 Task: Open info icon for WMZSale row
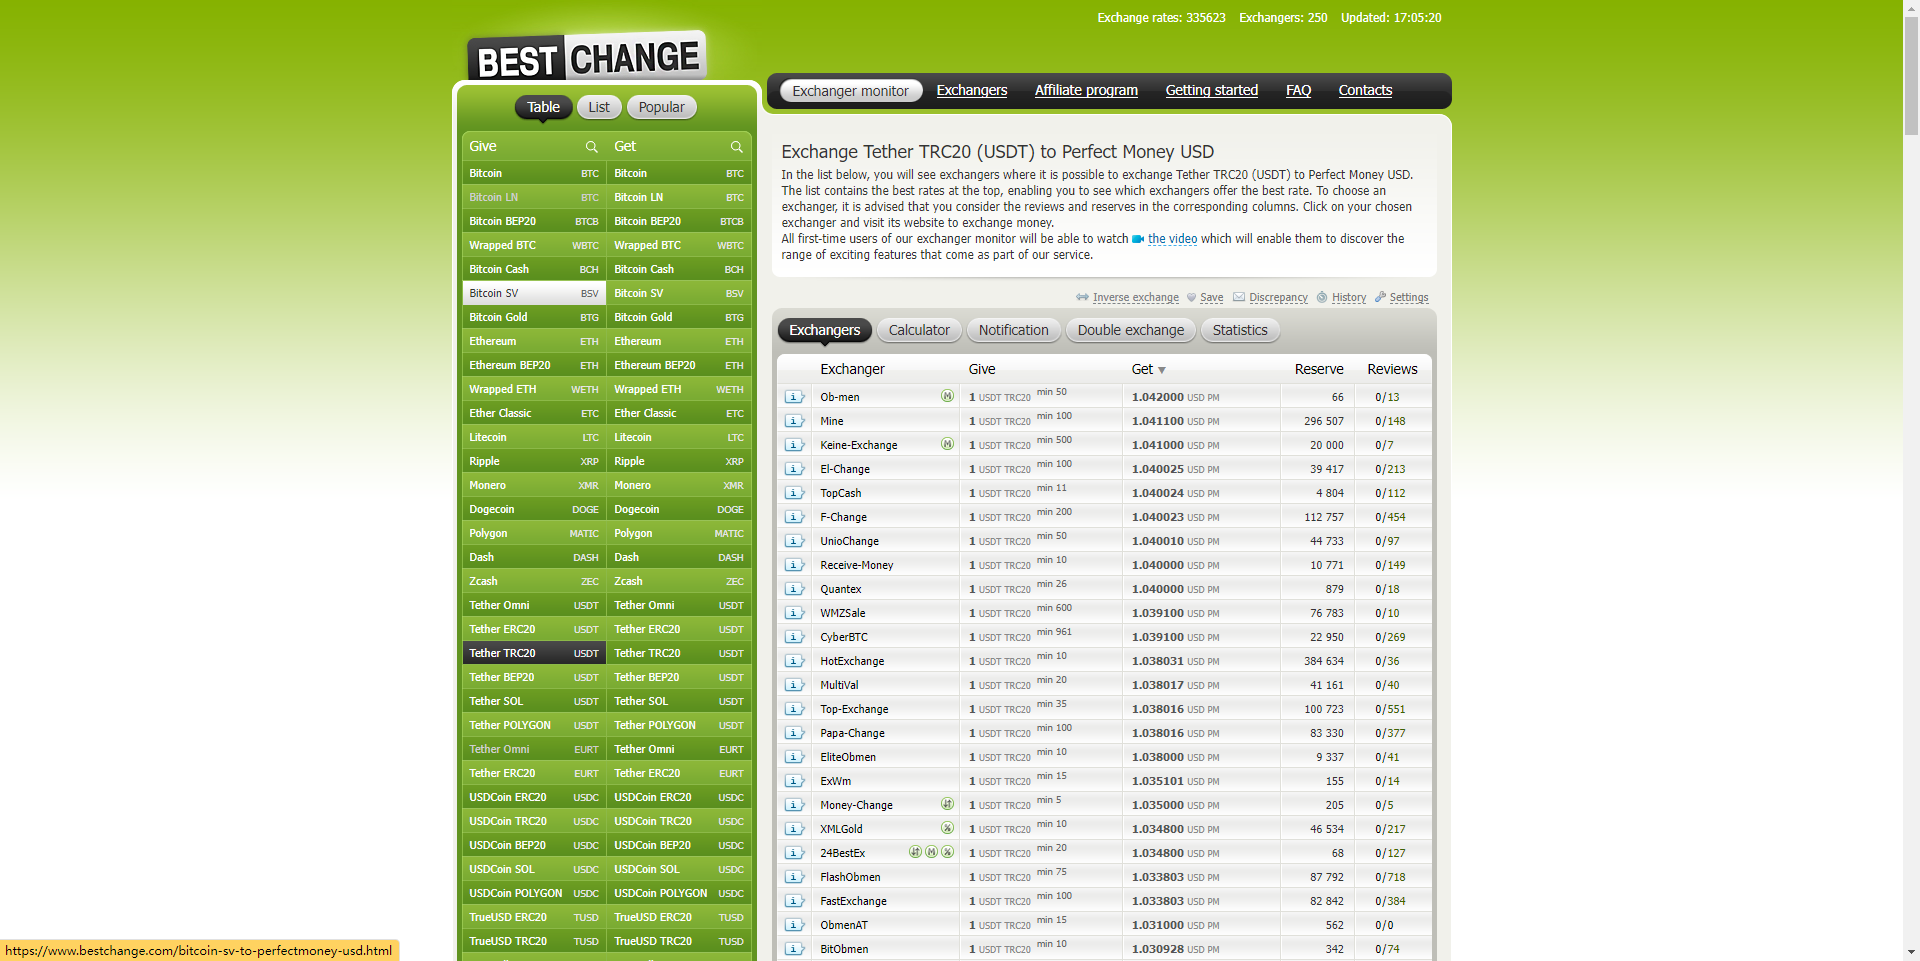tap(794, 613)
